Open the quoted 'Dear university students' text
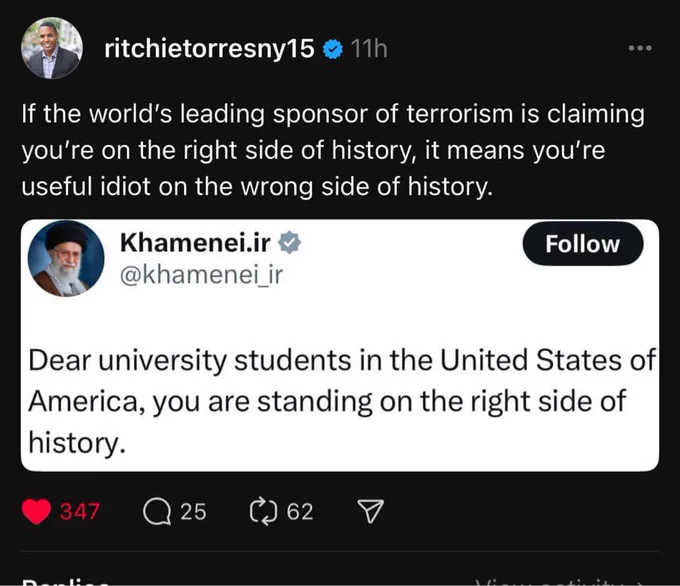Image resolution: width=680 pixels, height=586 pixels. click(x=341, y=401)
